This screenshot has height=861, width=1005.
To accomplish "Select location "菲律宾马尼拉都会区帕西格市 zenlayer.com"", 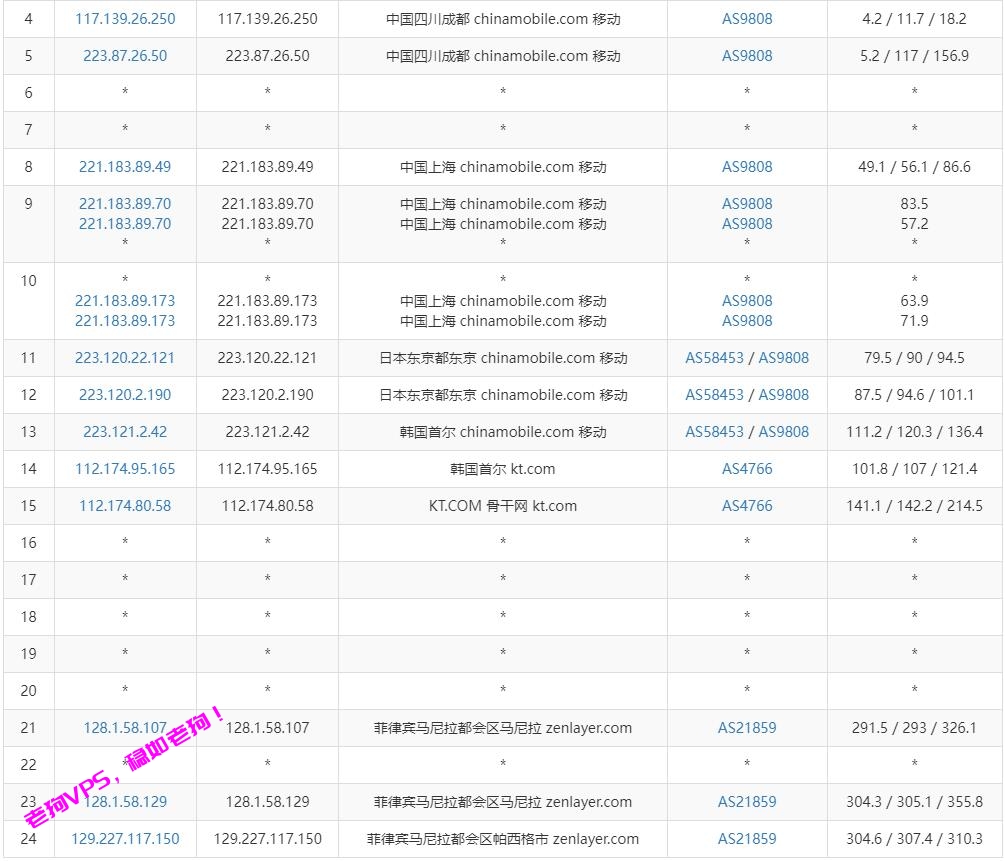I will [x=503, y=839].
